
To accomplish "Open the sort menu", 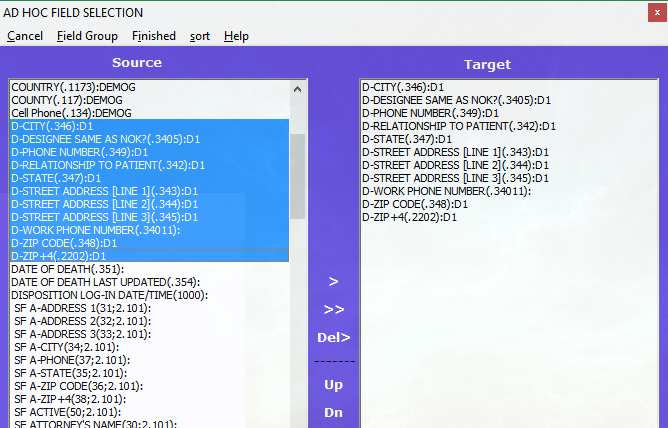I will [x=200, y=36].
